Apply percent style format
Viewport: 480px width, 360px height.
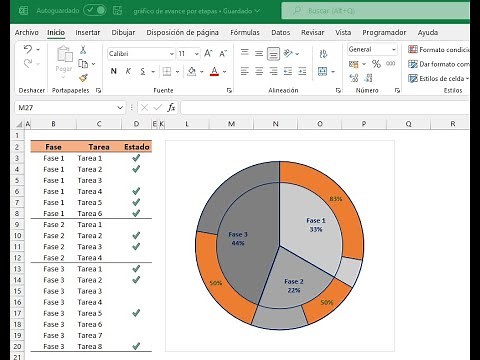(x=376, y=64)
